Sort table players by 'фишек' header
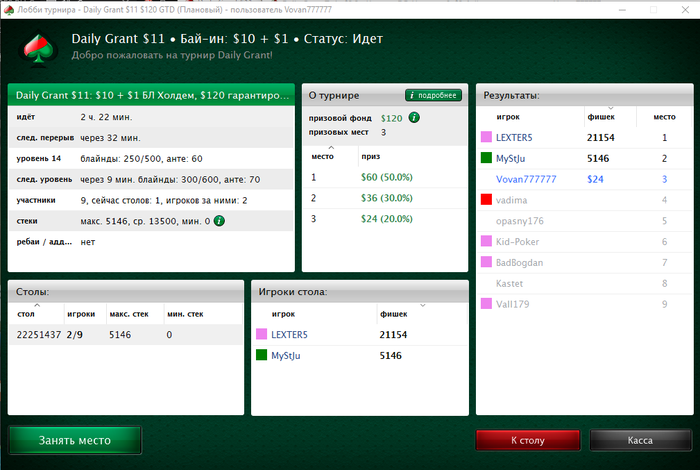 click(394, 314)
